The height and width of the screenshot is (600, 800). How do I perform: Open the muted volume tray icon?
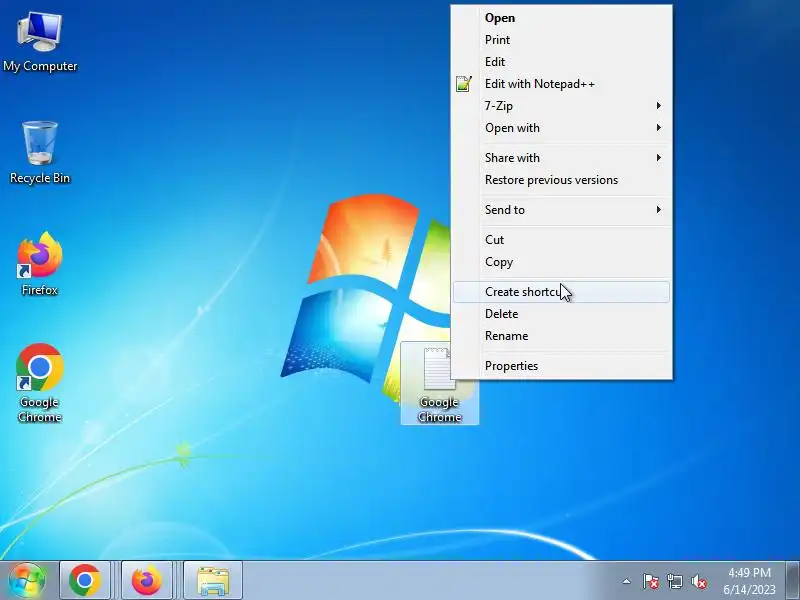699,581
